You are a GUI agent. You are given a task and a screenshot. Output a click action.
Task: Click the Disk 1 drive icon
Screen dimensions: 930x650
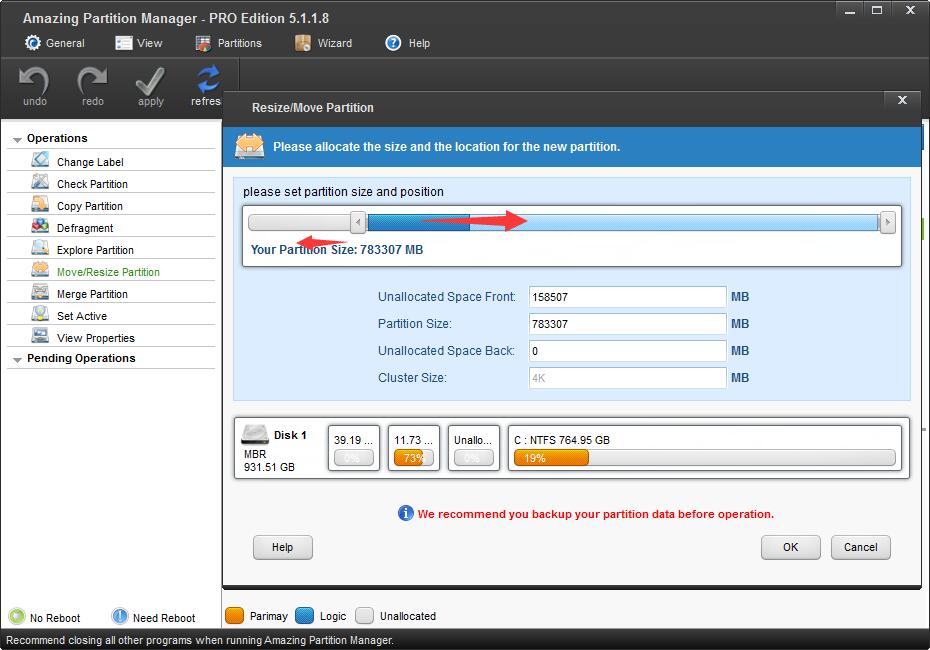click(x=255, y=434)
